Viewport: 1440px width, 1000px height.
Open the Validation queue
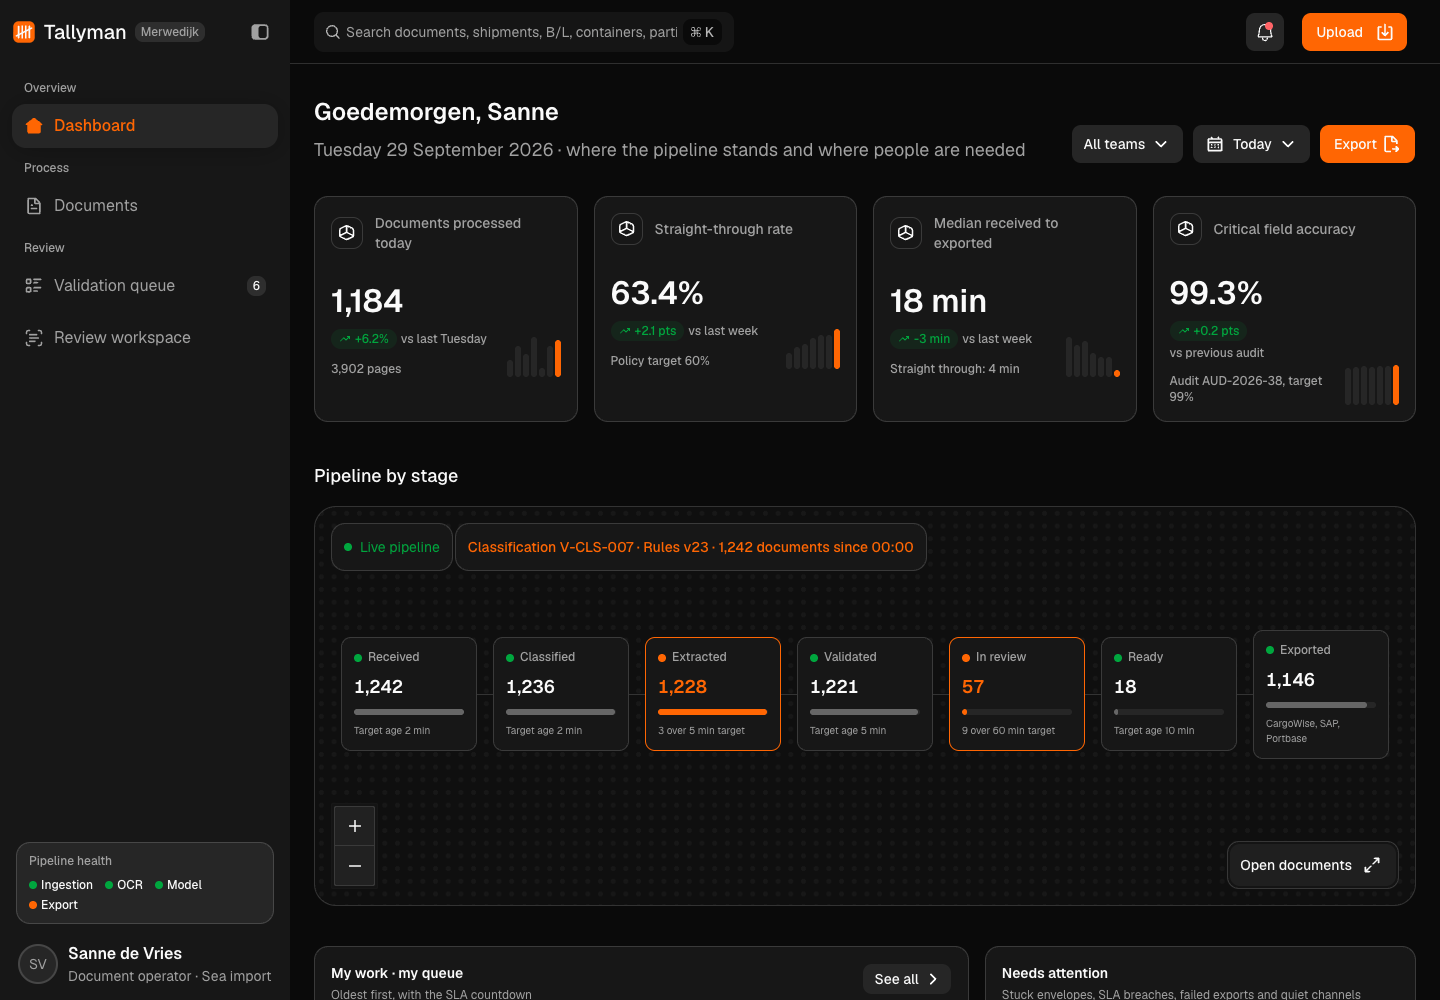145,286
